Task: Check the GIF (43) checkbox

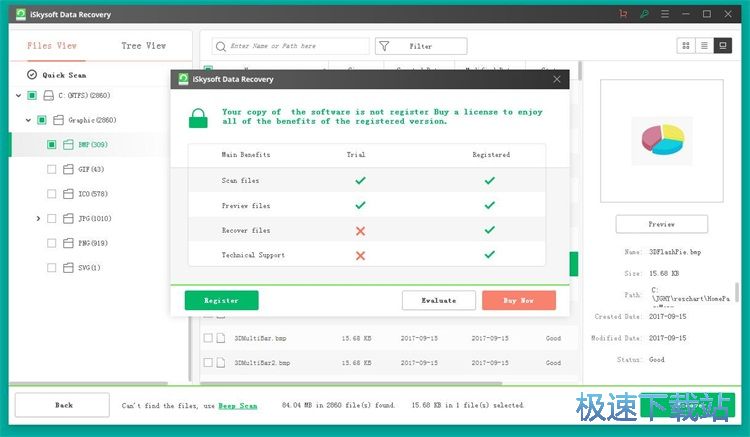Action: pos(52,169)
